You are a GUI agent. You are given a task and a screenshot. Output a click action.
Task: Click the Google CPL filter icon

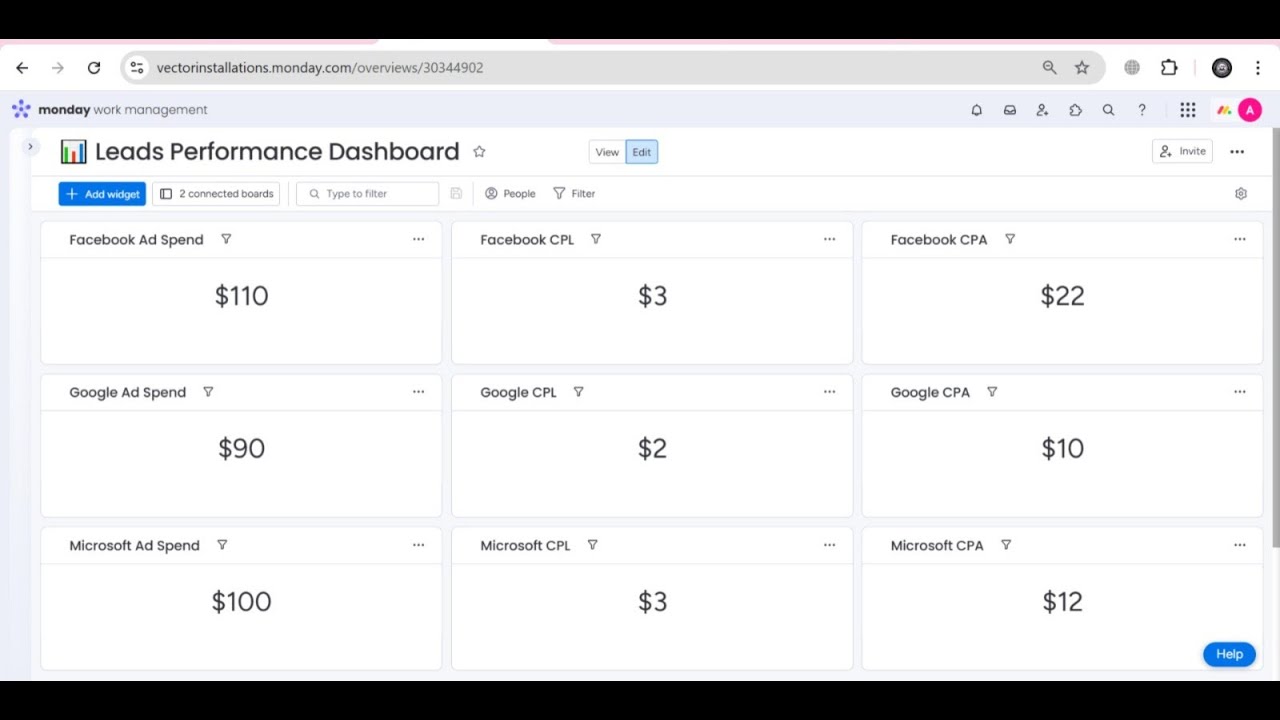click(578, 392)
